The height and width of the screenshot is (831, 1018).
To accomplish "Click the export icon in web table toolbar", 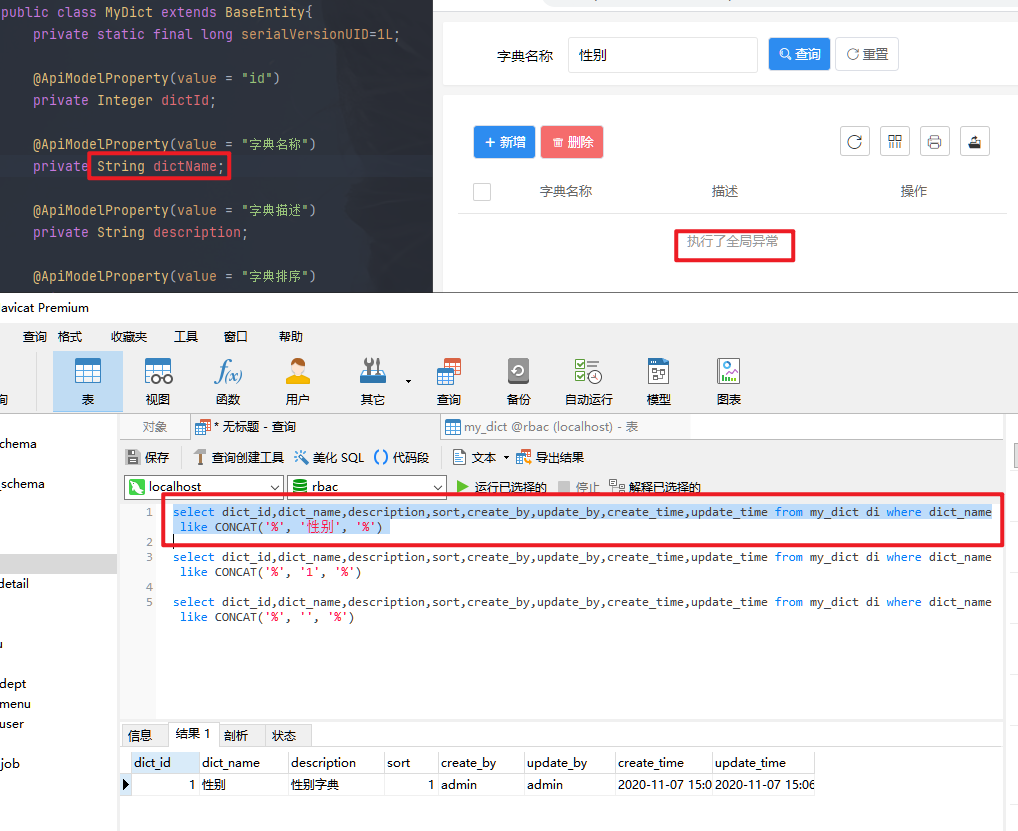I will (x=975, y=142).
